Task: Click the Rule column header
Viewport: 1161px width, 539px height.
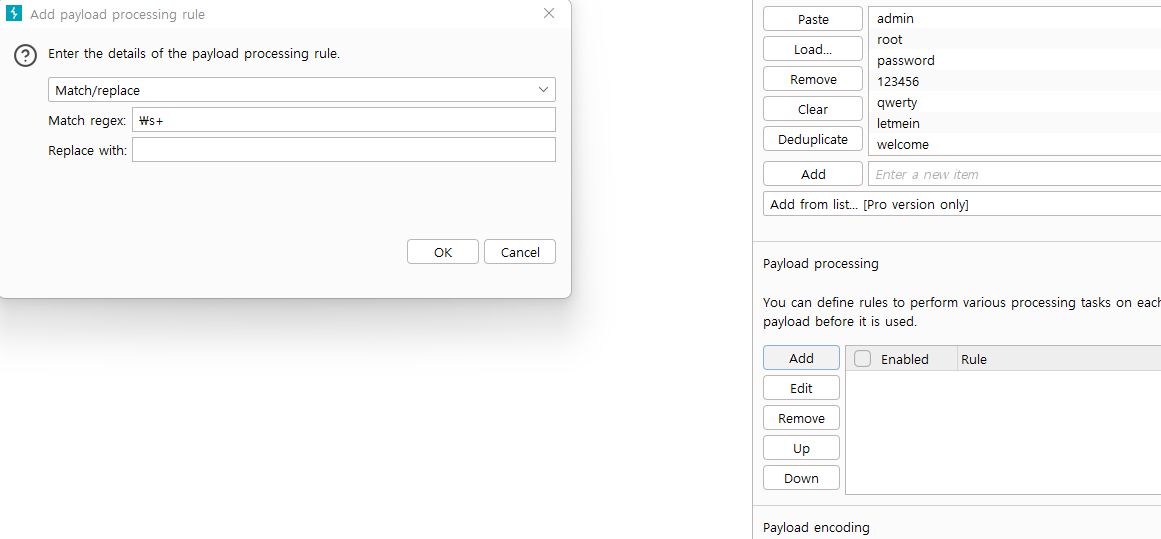Action: pyautogui.click(x=973, y=359)
